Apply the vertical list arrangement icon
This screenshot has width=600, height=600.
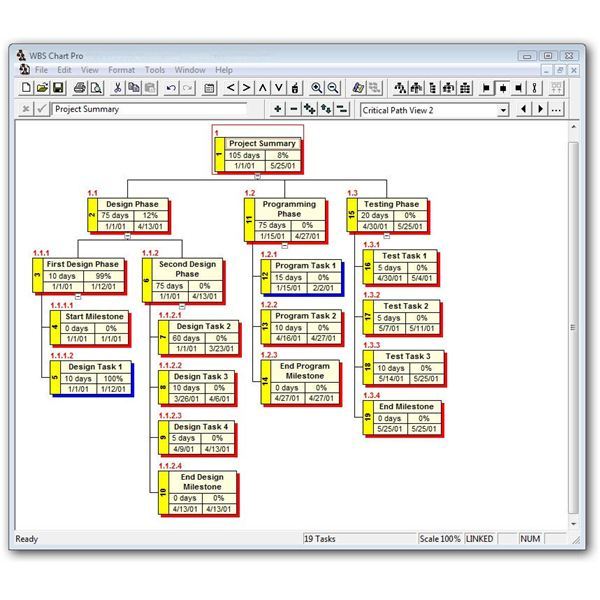click(x=432, y=88)
